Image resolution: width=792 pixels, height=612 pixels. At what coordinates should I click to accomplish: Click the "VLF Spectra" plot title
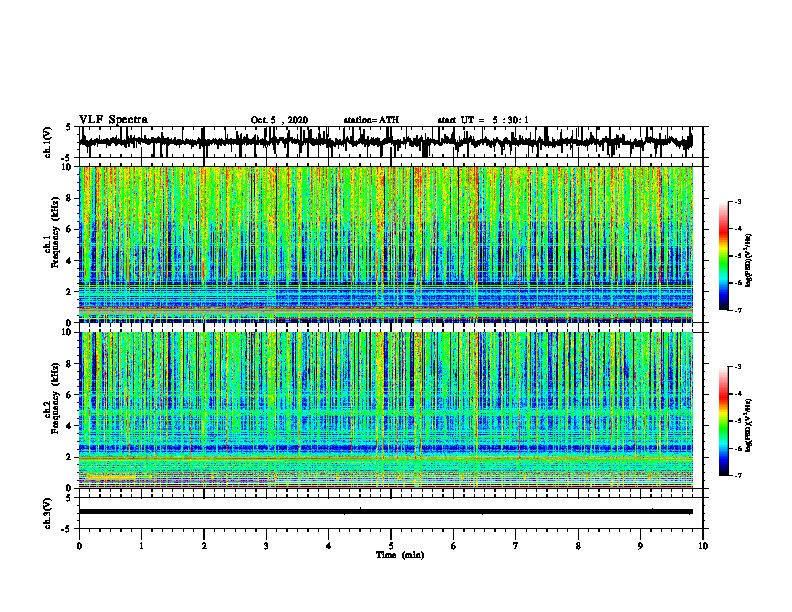[113, 120]
